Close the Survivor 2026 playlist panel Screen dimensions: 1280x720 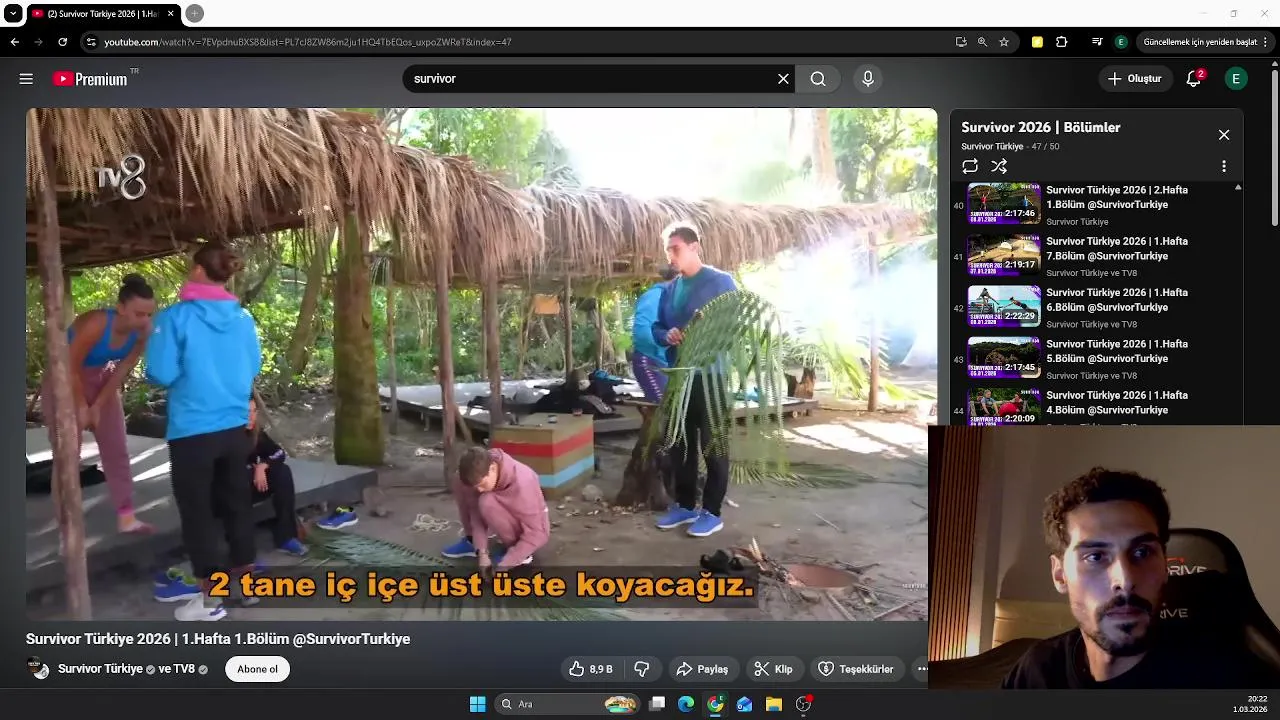[x=1223, y=135]
